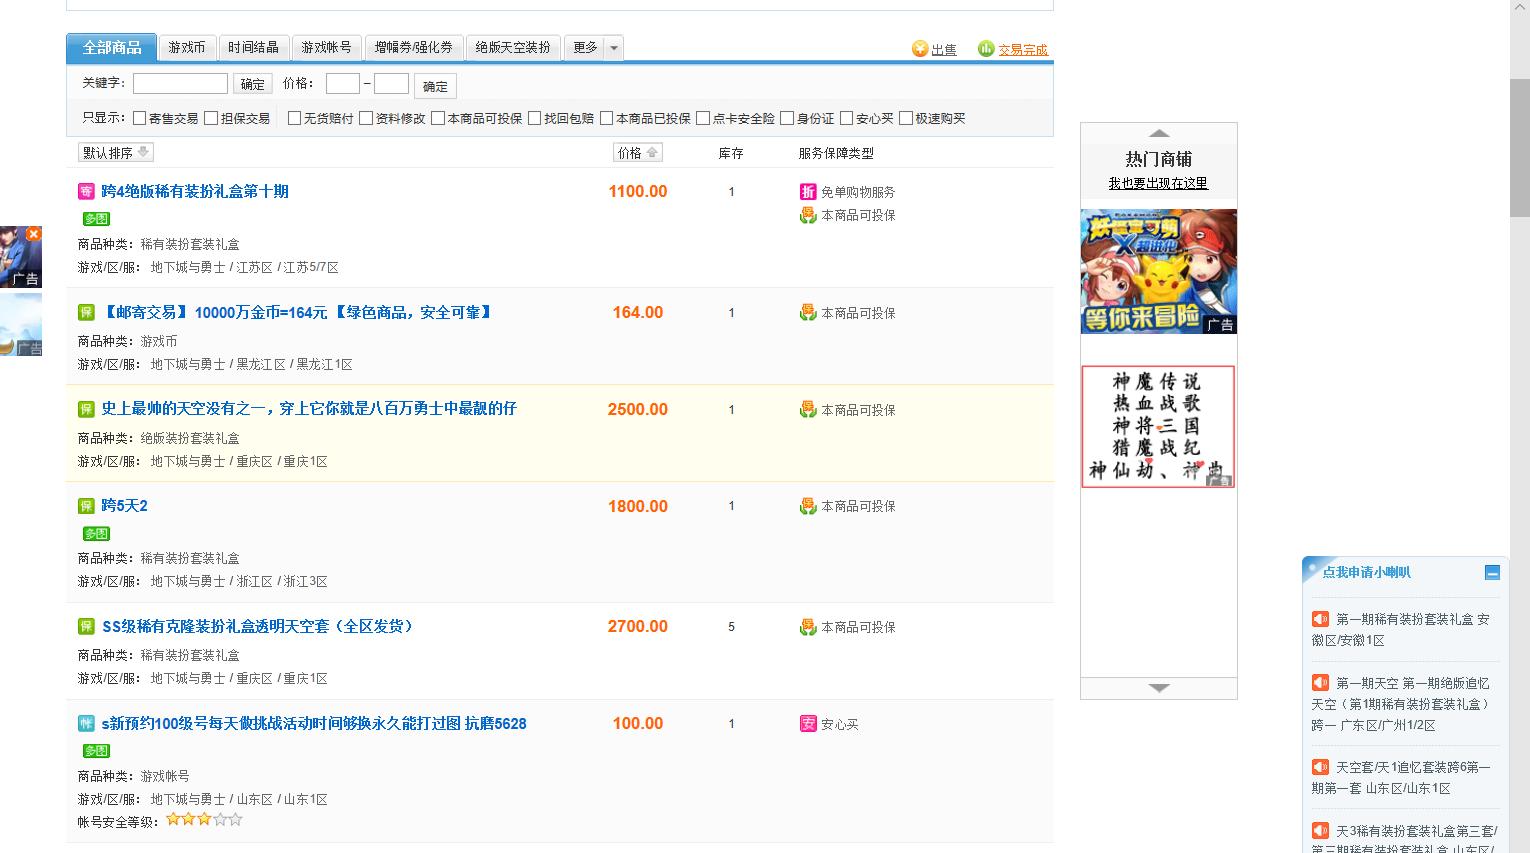The image size is (1530, 853).
Task: Click the fourth star in the account rating
Action: [x=219, y=818]
